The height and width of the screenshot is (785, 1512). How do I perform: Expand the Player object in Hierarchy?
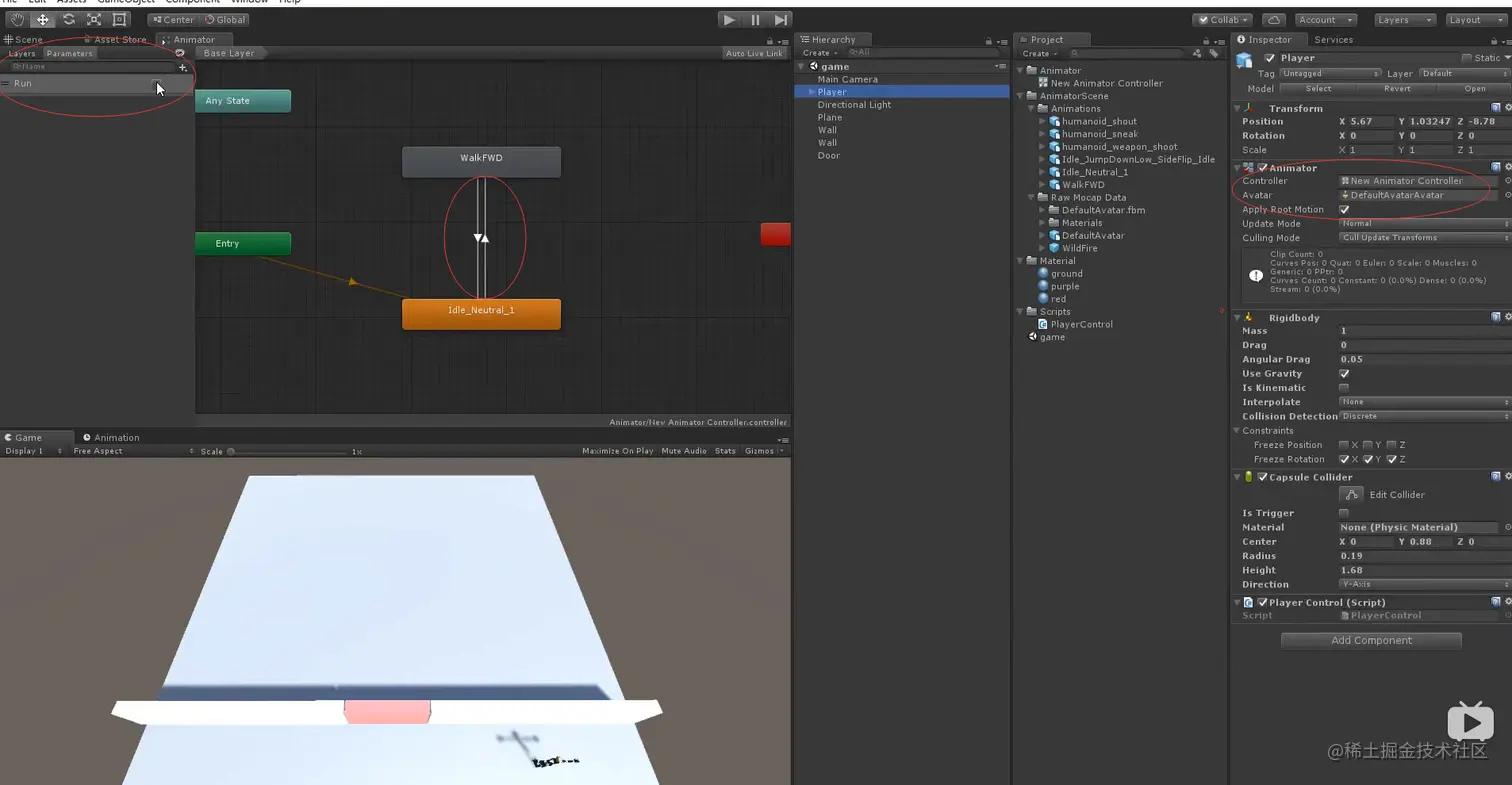click(x=812, y=92)
